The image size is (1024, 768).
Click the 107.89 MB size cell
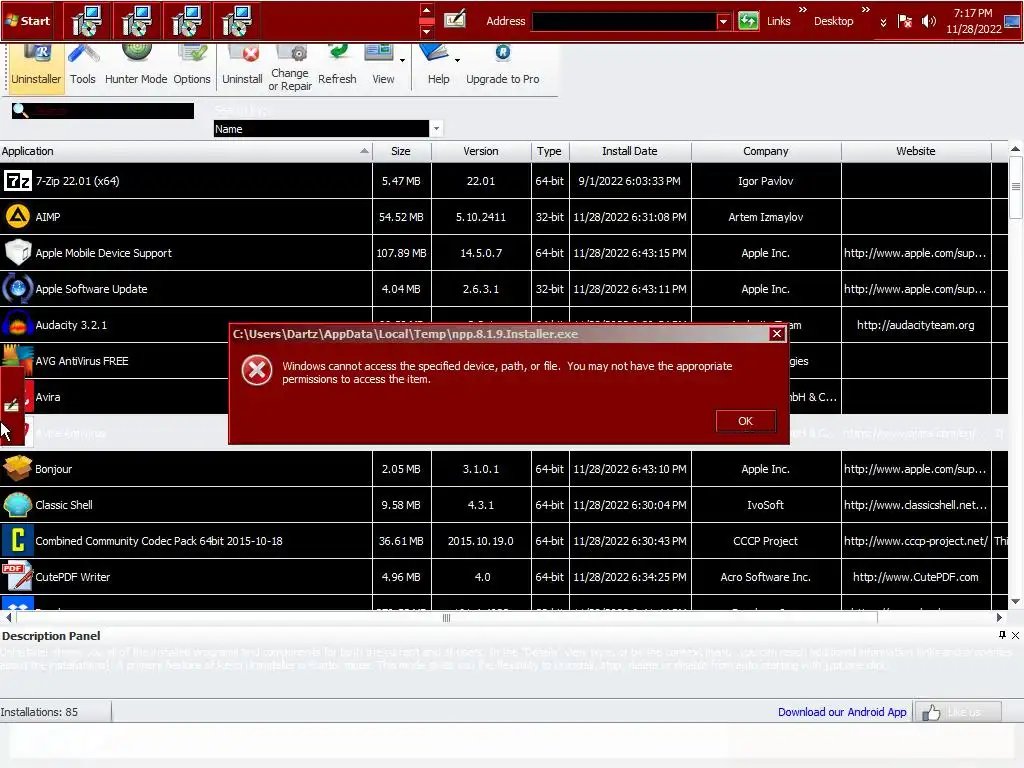point(401,253)
